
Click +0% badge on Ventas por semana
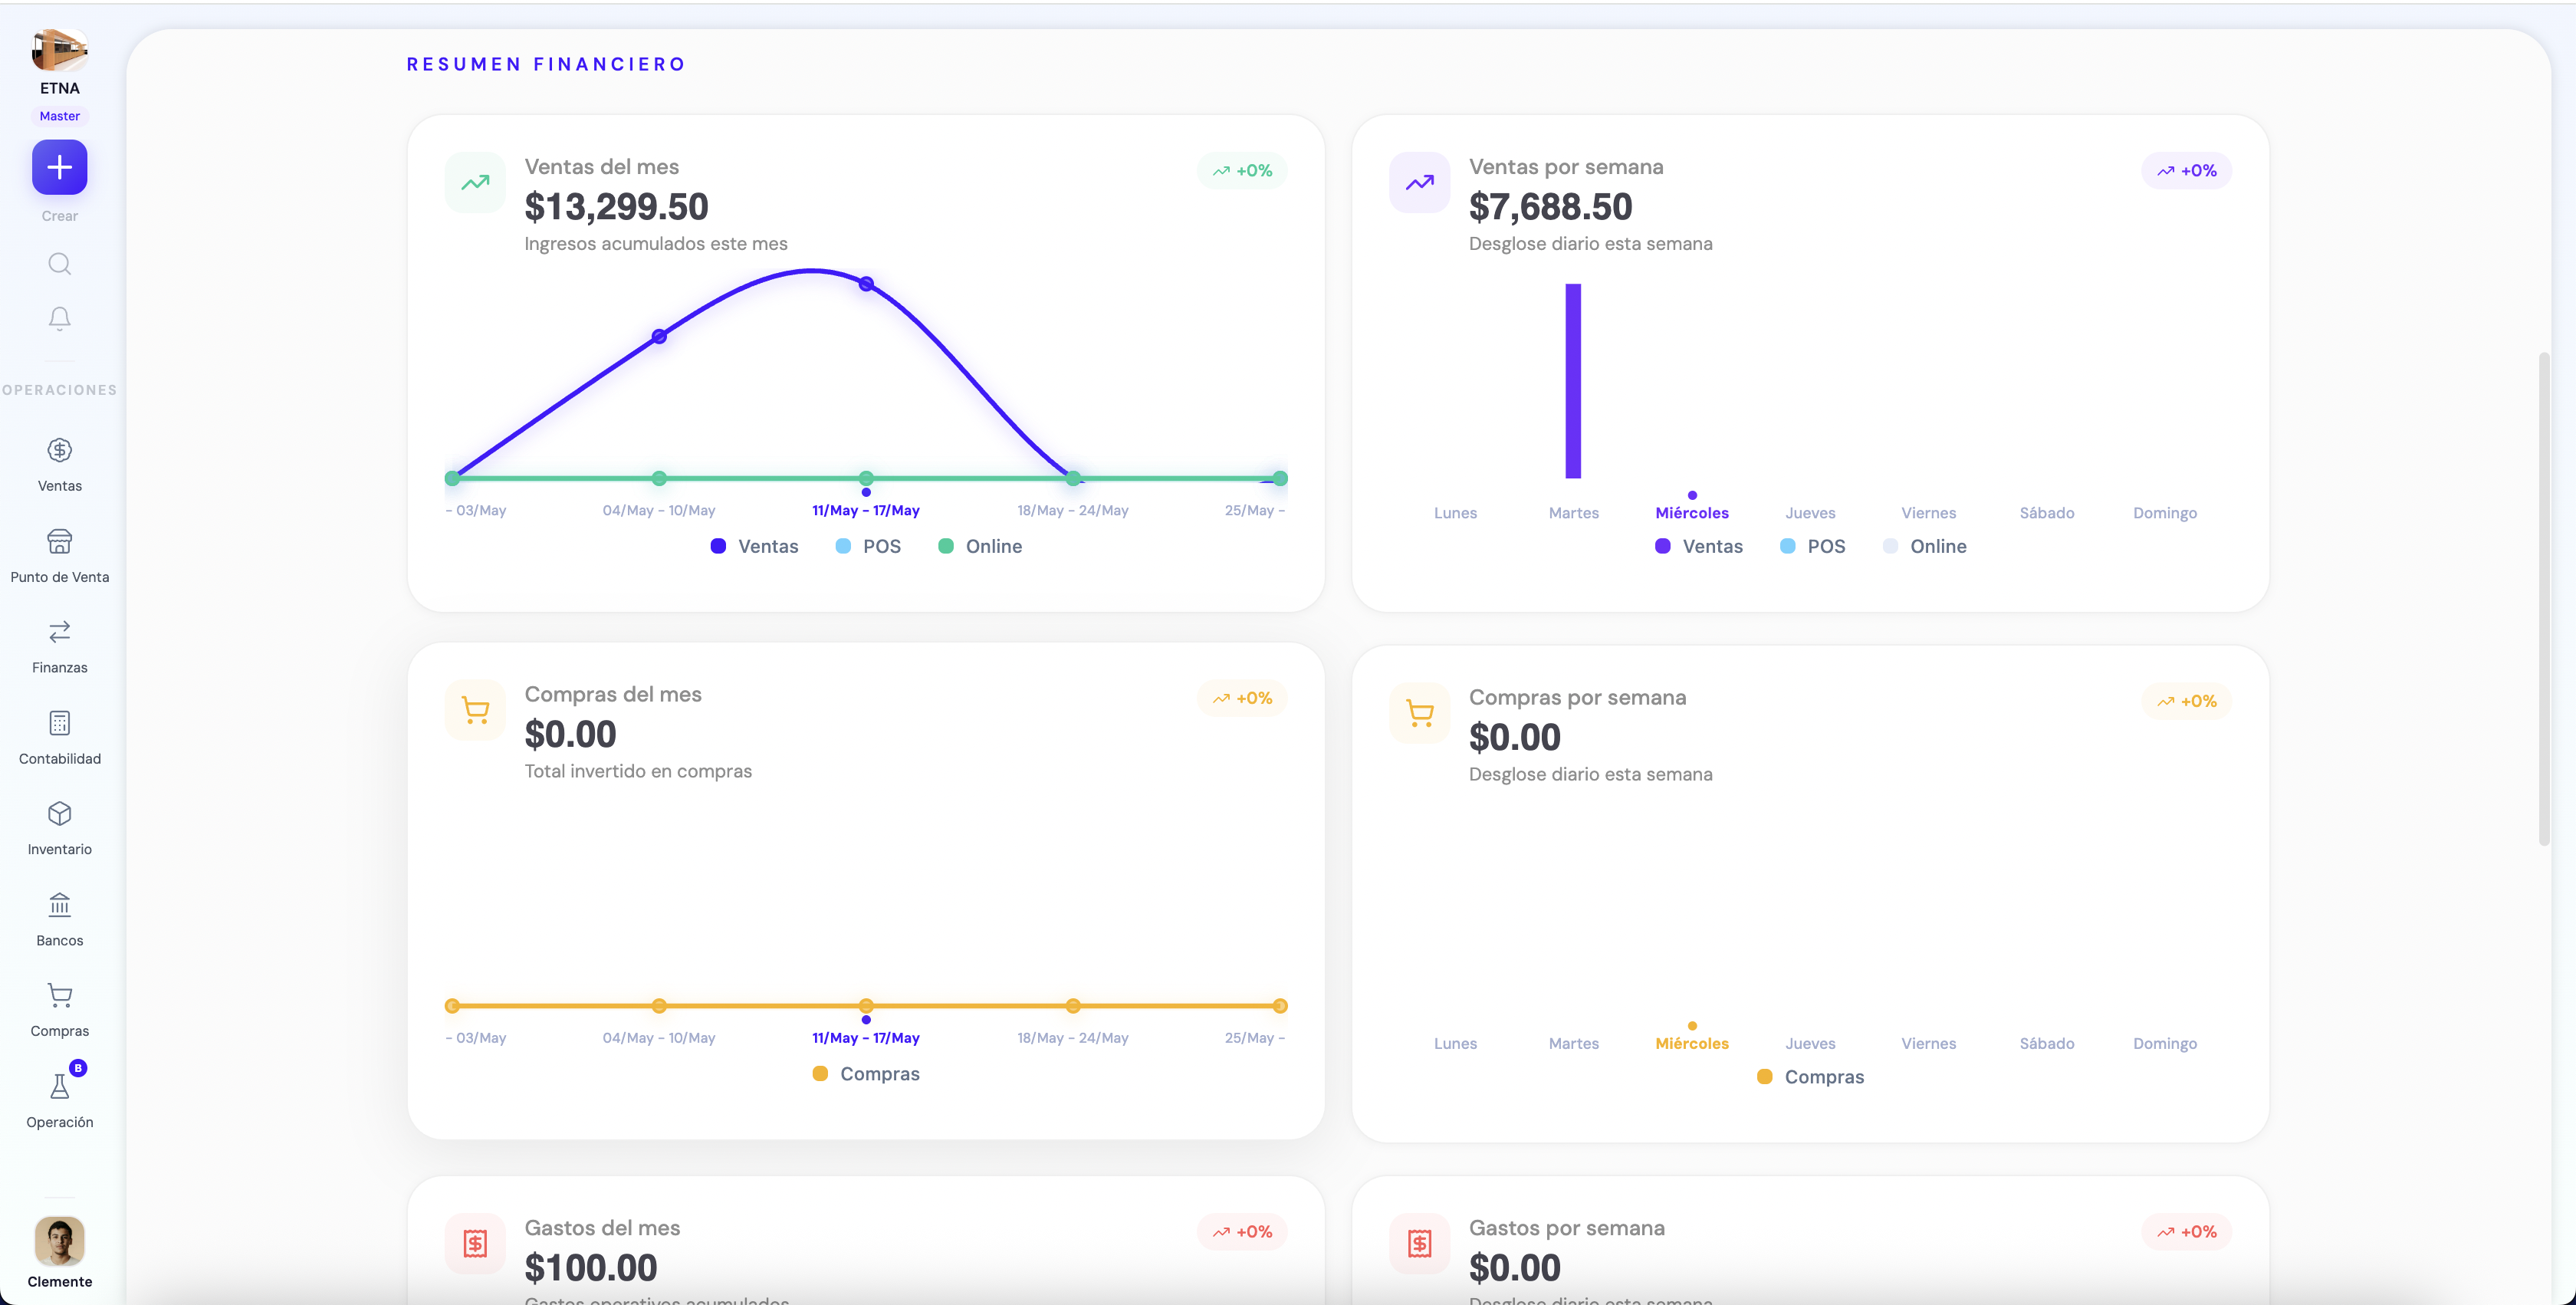pyautogui.click(x=2186, y=171)
